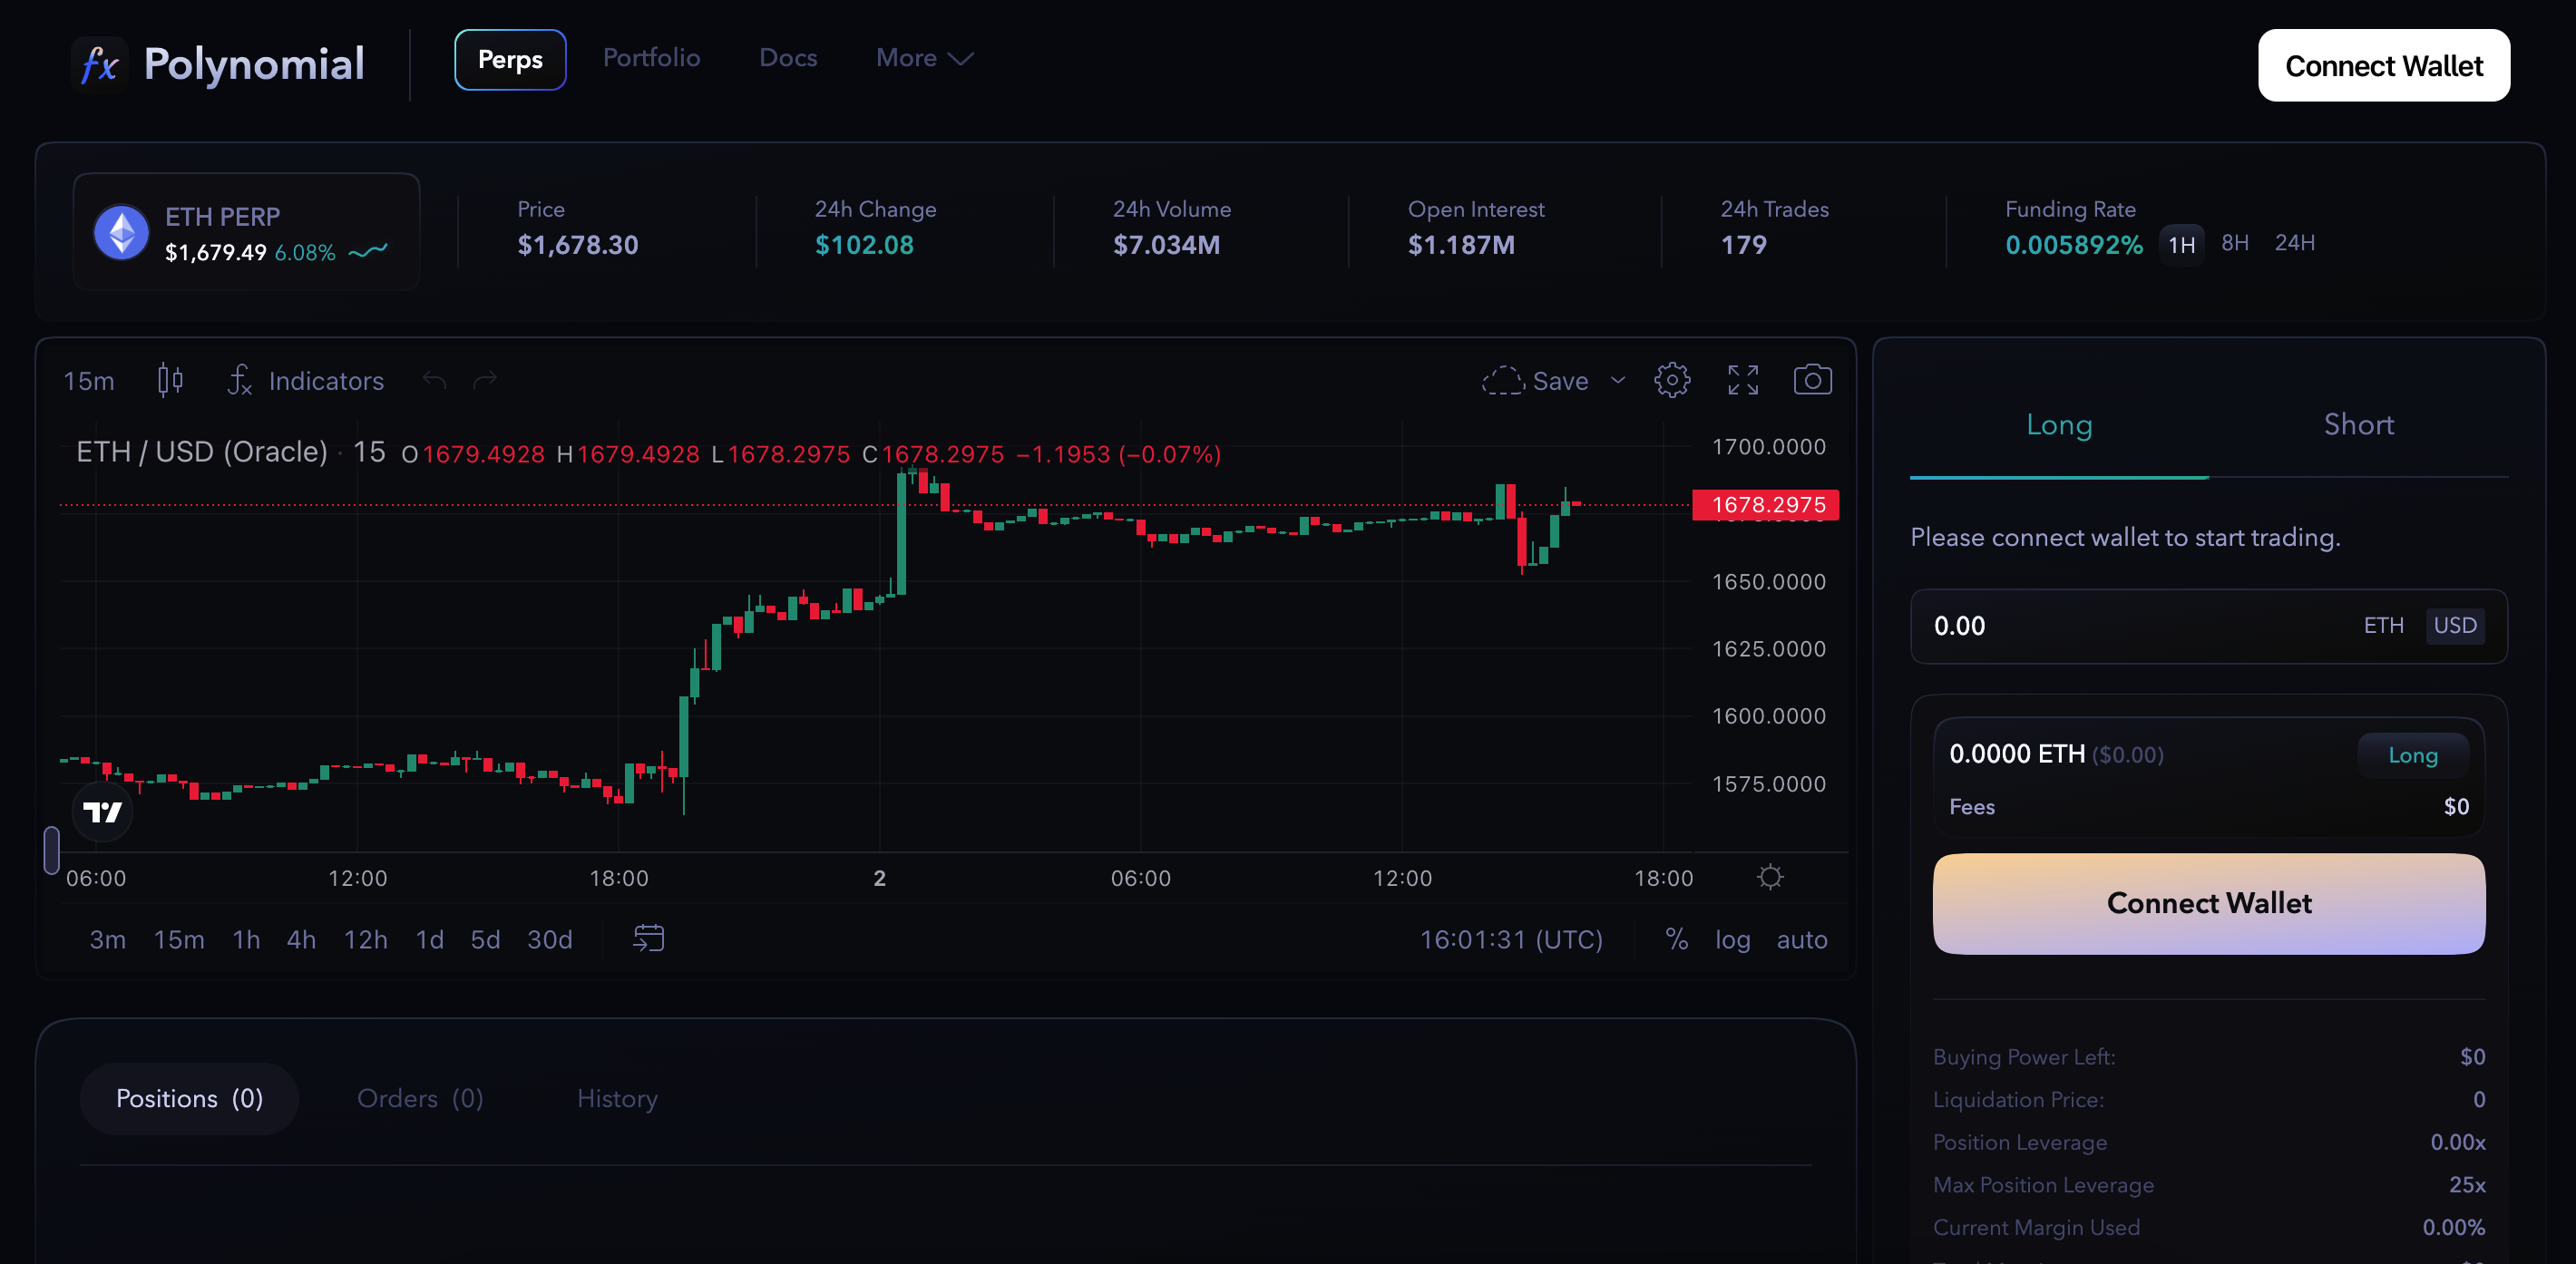Click Connect Wallet in the header

click(2383, 65)
